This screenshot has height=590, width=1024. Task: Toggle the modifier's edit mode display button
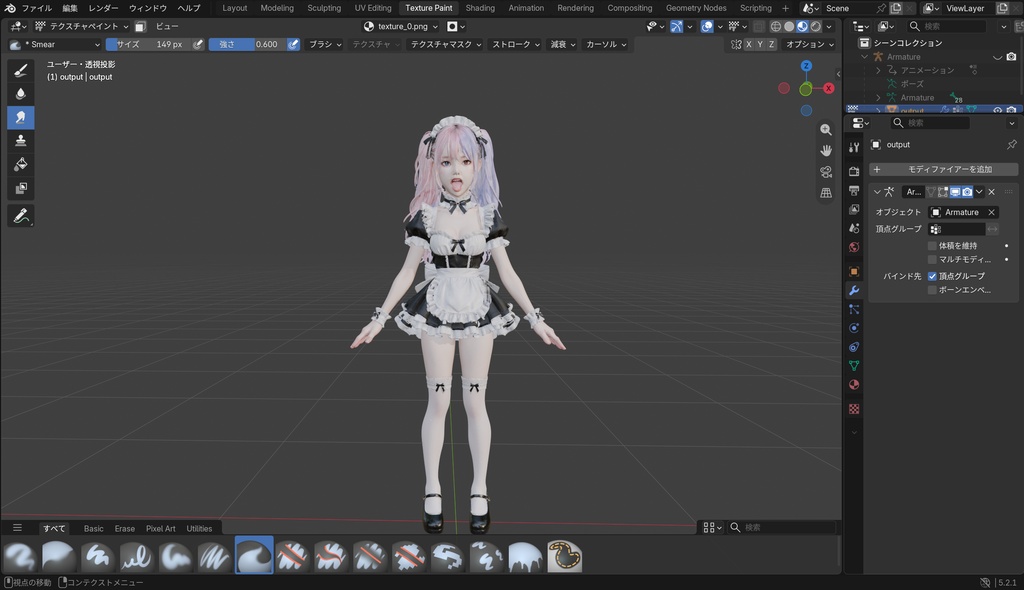pos(942,192)
